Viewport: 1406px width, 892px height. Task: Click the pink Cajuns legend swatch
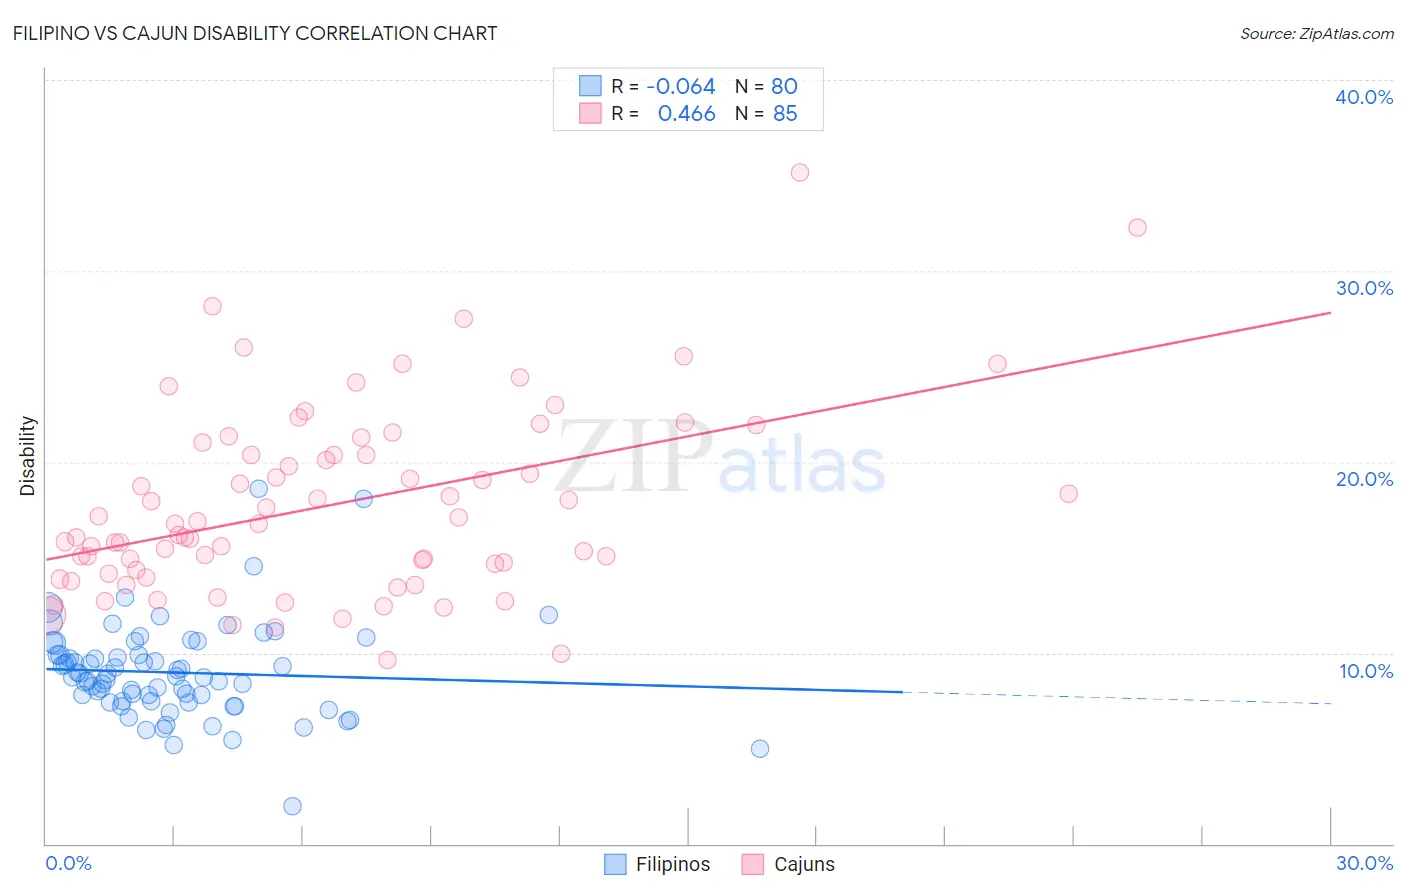[x=753, y=864]
